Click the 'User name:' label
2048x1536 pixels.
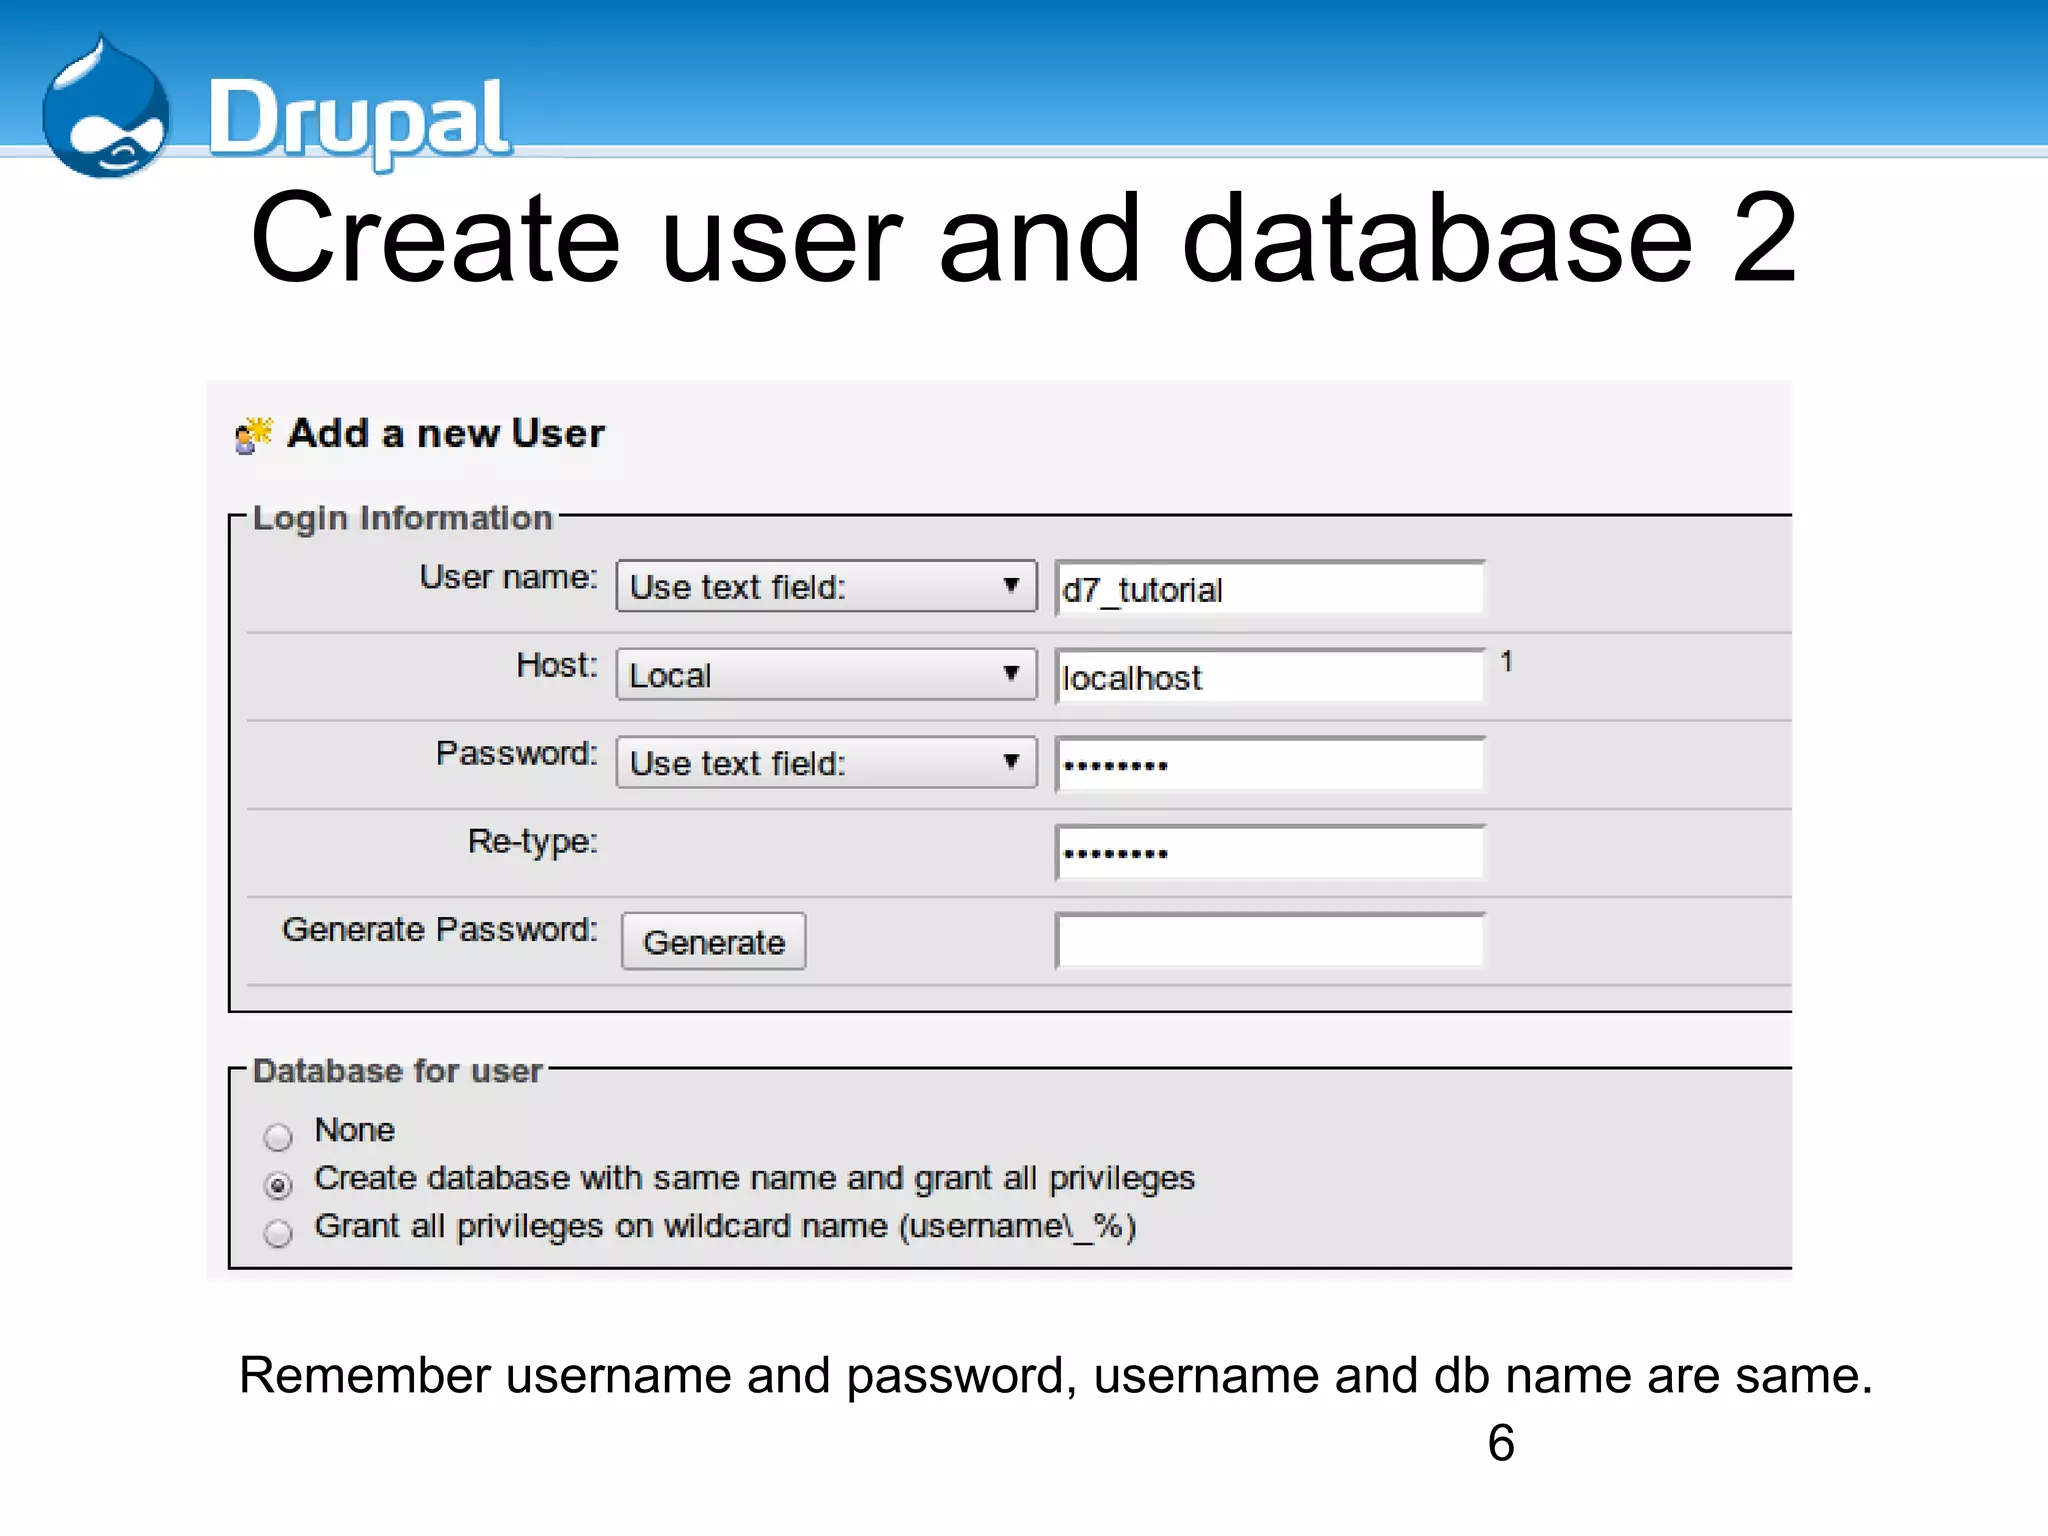508,577
